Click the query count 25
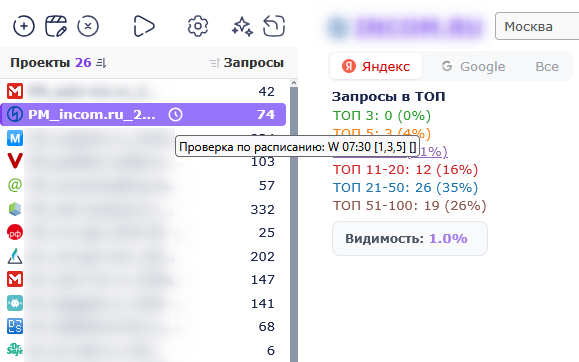The width and height of the screenshot is (579, 362). pos(267,233)
